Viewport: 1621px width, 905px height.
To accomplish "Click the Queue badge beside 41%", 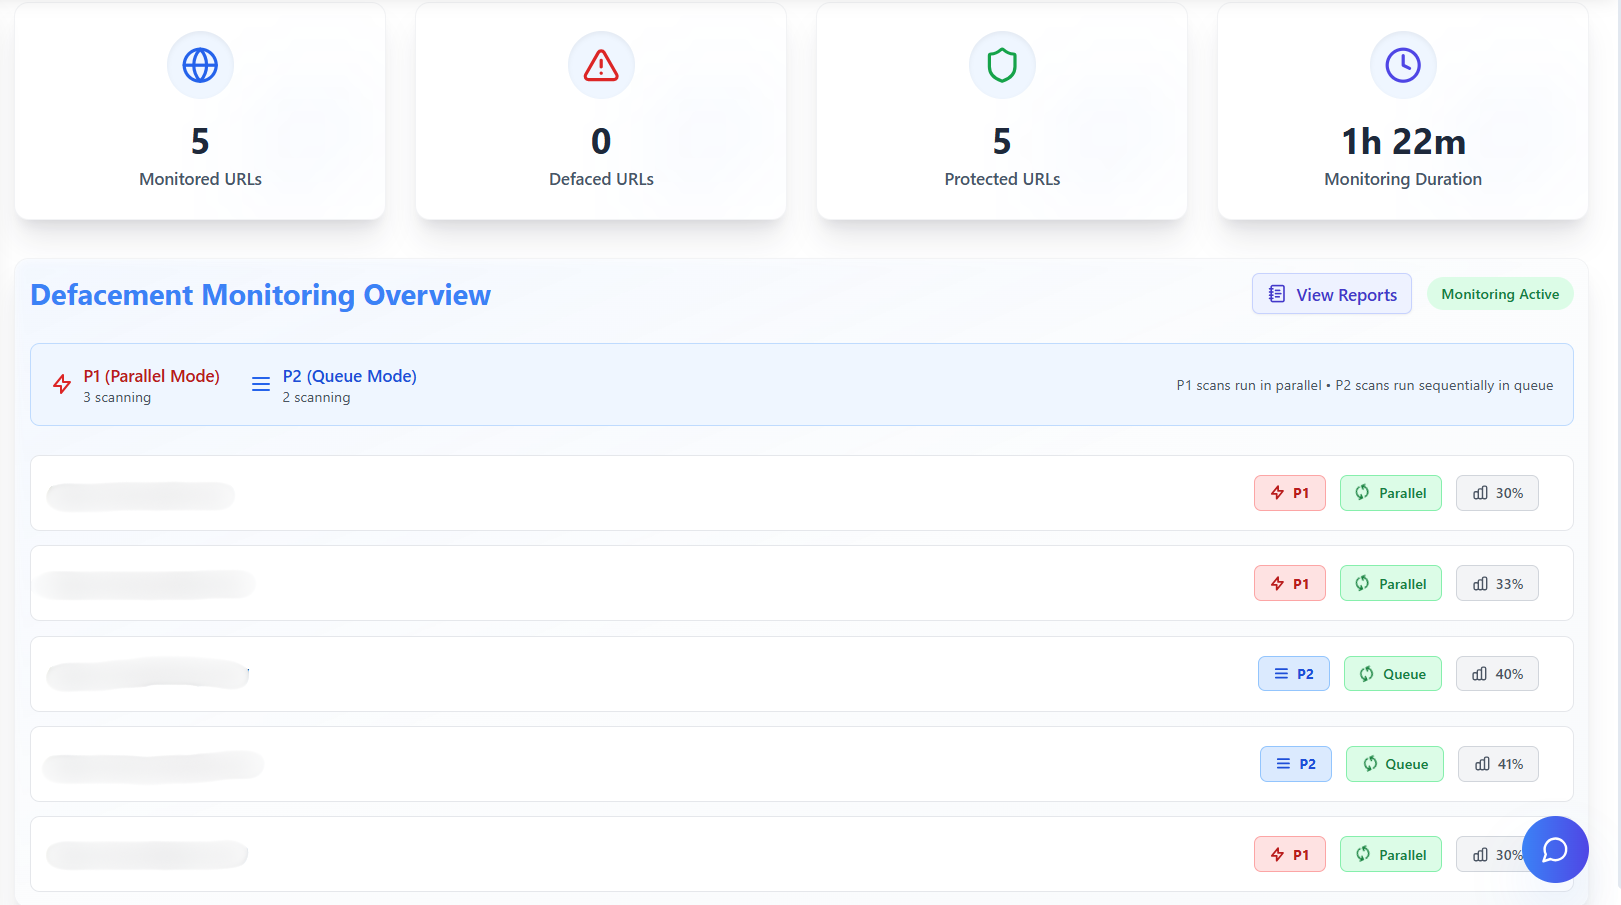I will coord(1394,764).
